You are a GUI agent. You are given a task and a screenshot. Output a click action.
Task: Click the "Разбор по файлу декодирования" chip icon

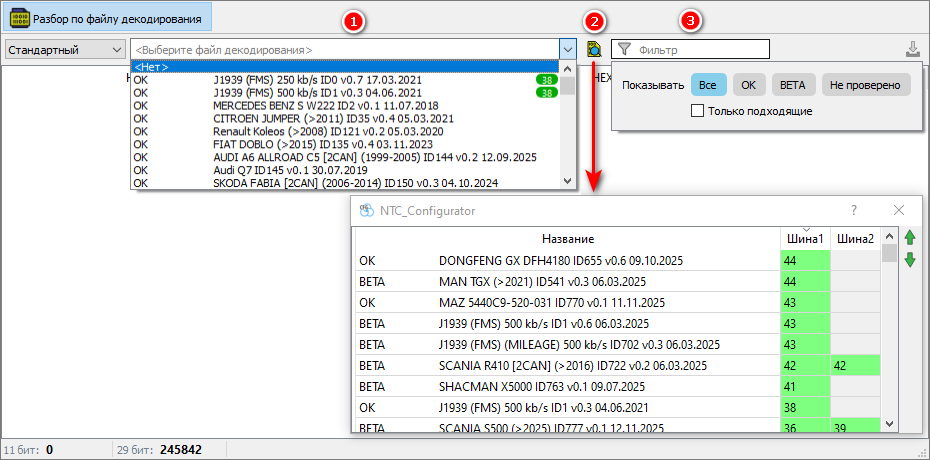pyautogui.click(x=20, y=17)
